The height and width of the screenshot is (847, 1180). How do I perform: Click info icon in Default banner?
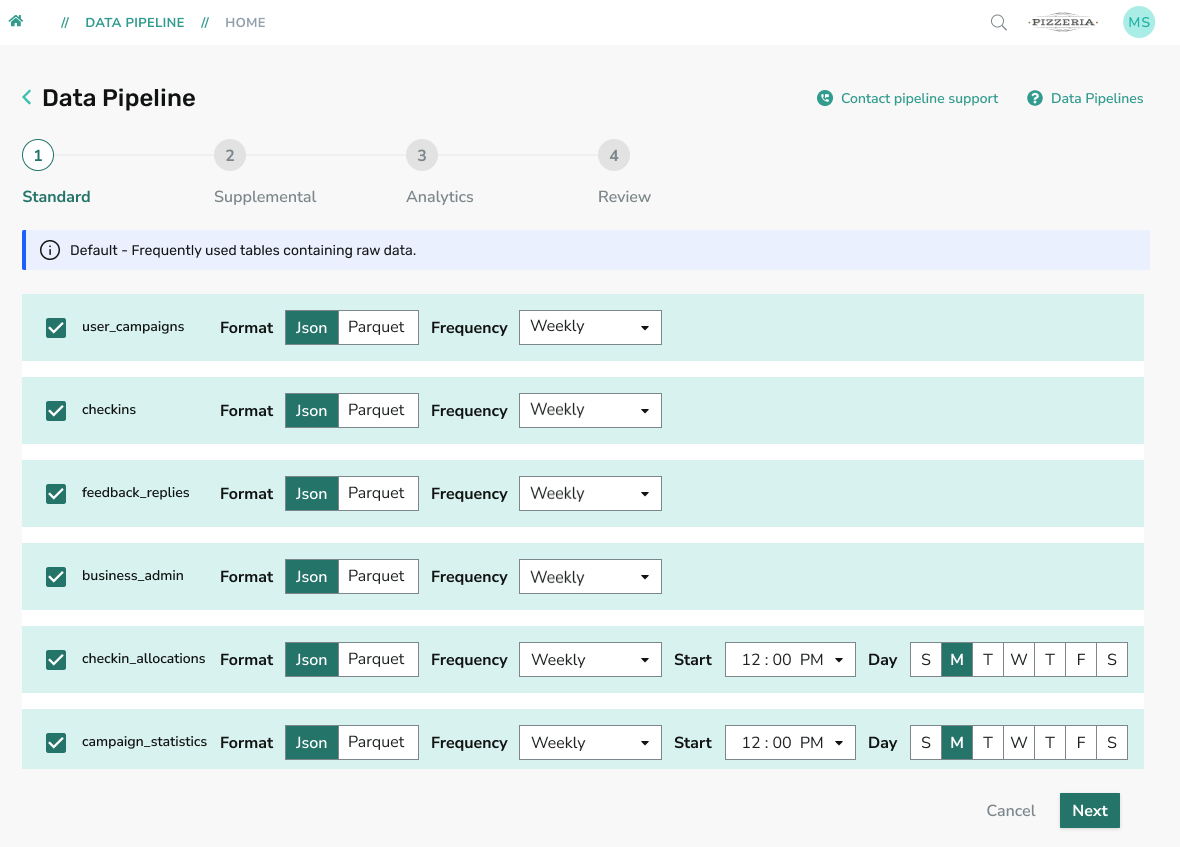click(50, 250)
